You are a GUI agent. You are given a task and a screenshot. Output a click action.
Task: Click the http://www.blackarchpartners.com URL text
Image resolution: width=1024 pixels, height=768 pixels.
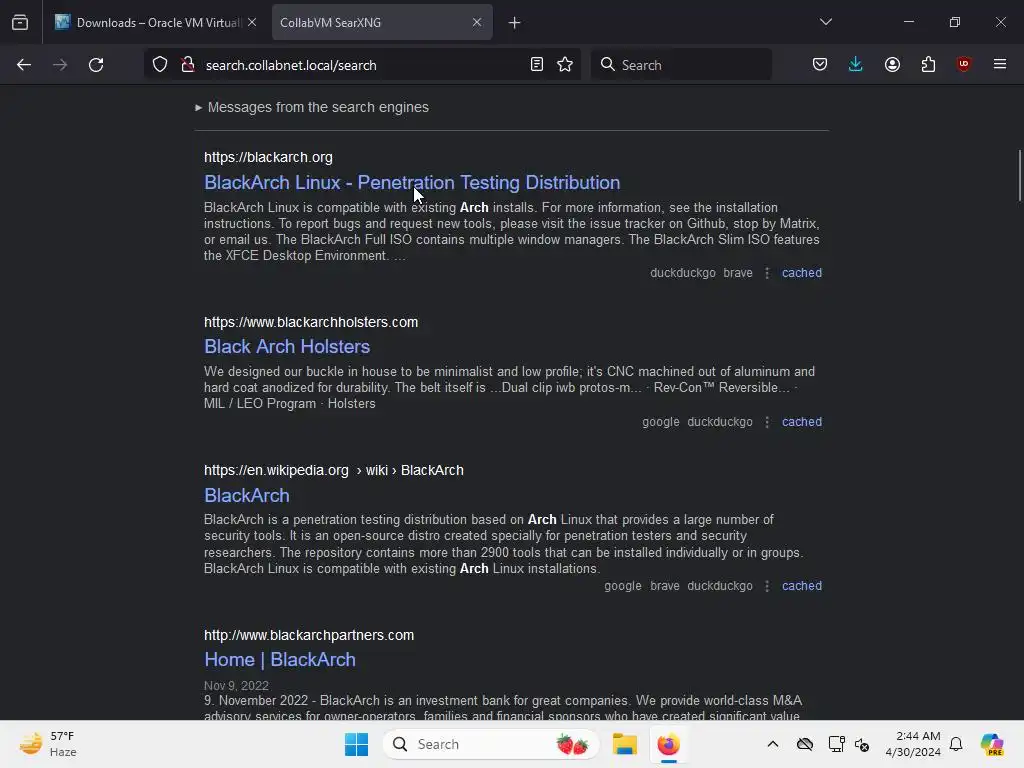click(x=309, y=635)
